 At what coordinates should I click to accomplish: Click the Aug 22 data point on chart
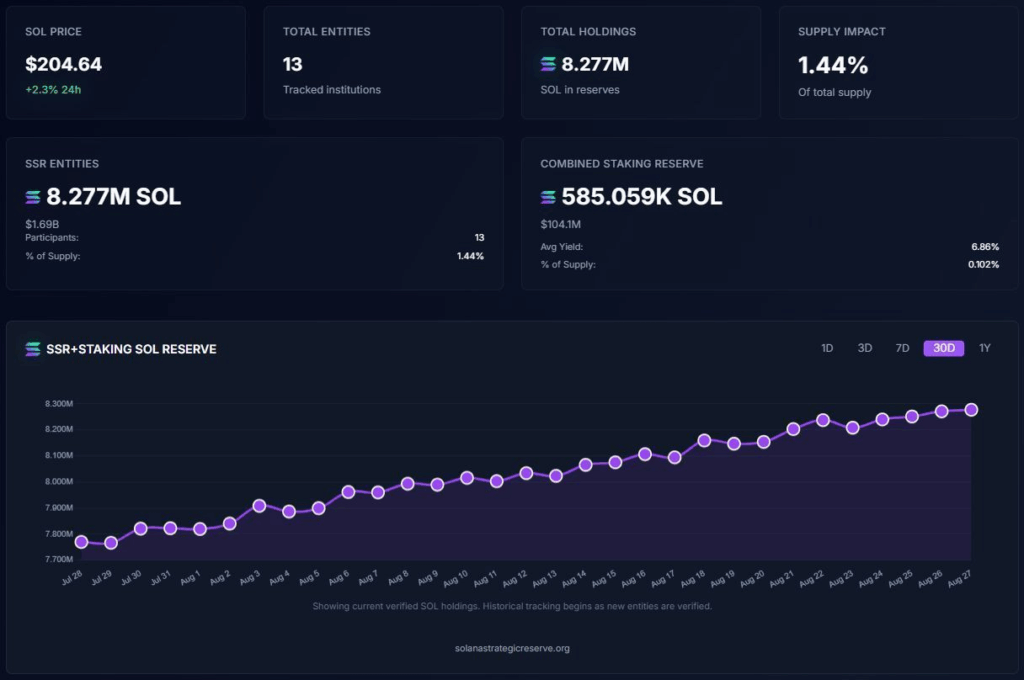[823, 420]
